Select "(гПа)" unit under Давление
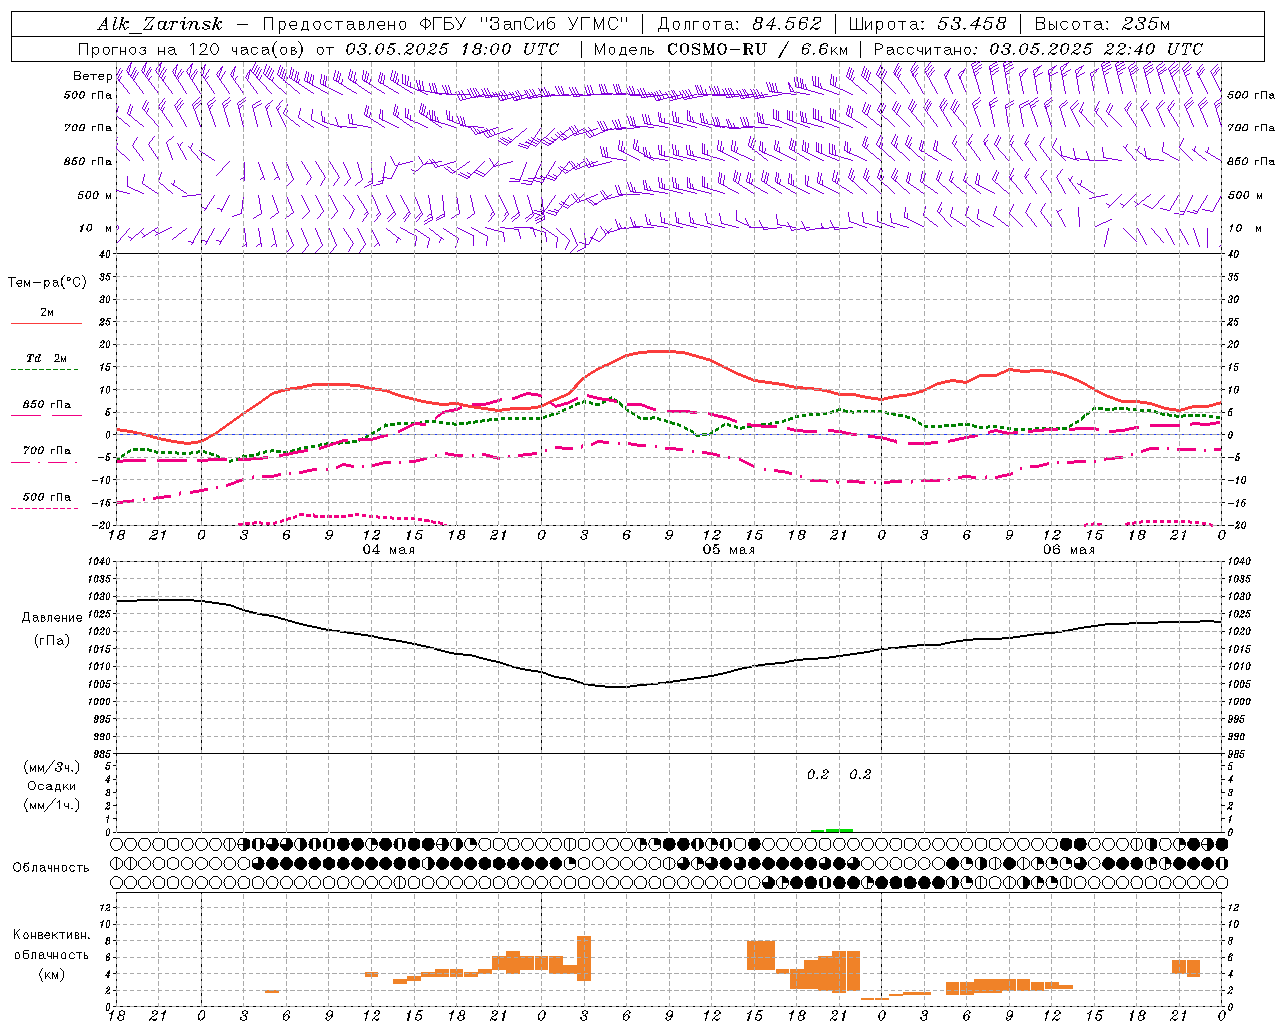 click(x=52, y=641)
